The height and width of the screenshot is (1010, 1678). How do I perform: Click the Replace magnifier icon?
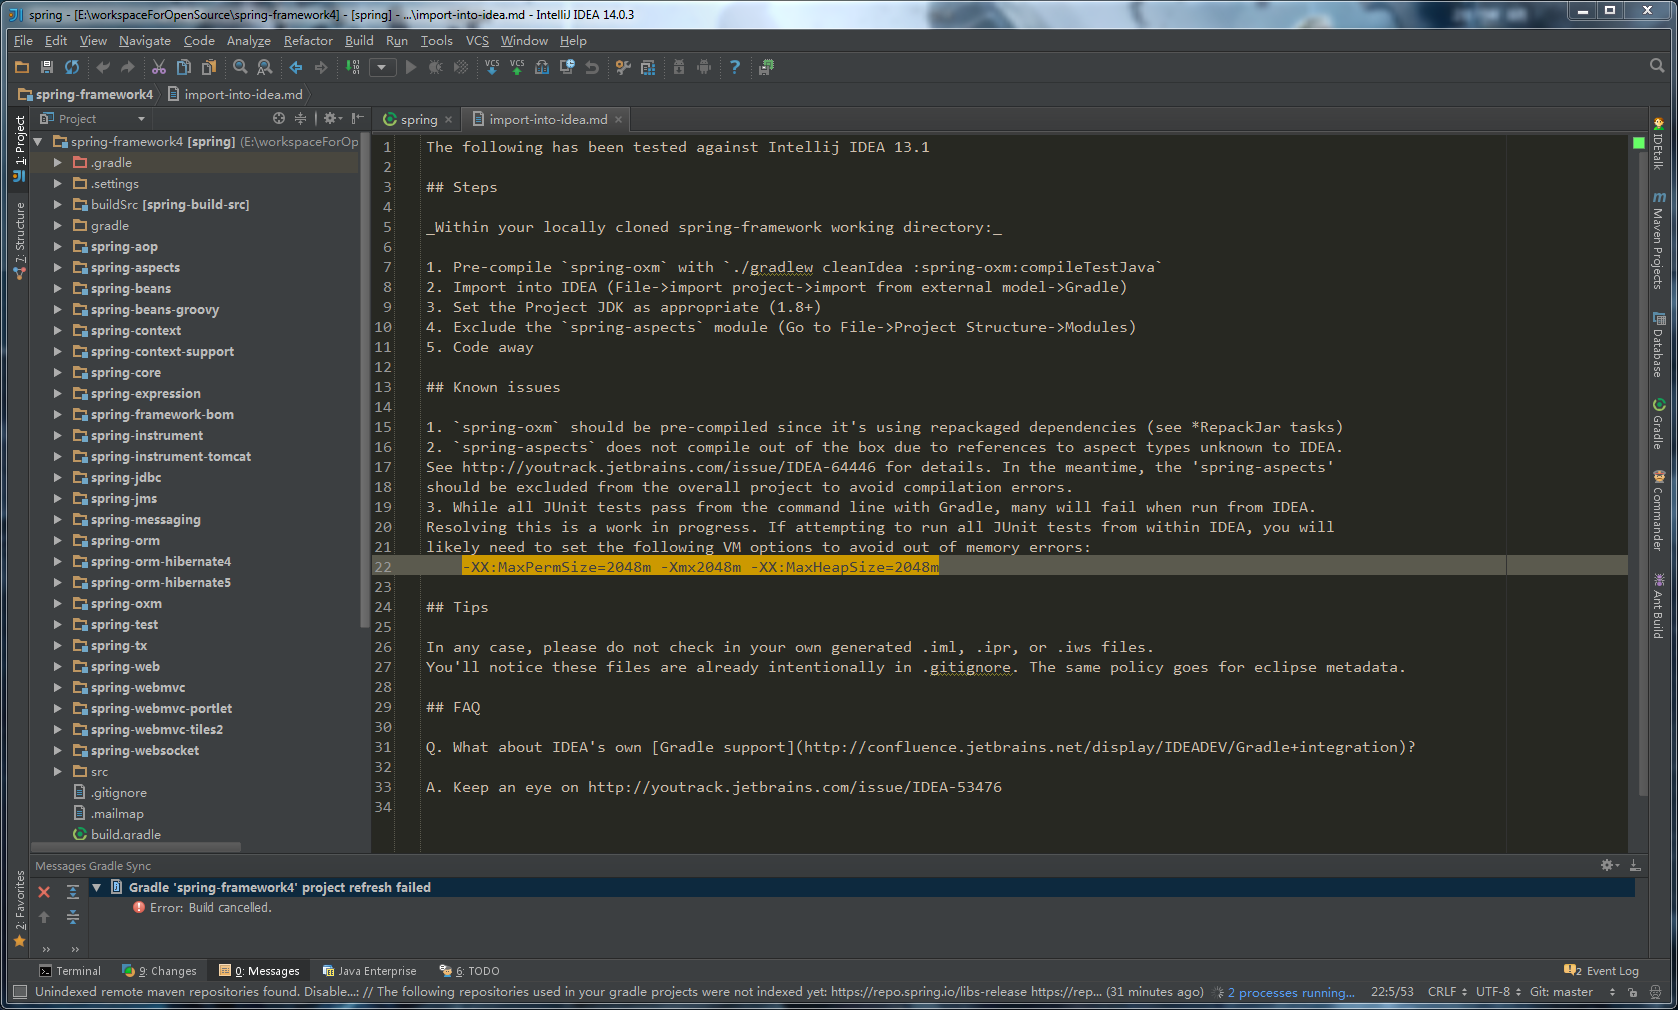pos(265,67)
